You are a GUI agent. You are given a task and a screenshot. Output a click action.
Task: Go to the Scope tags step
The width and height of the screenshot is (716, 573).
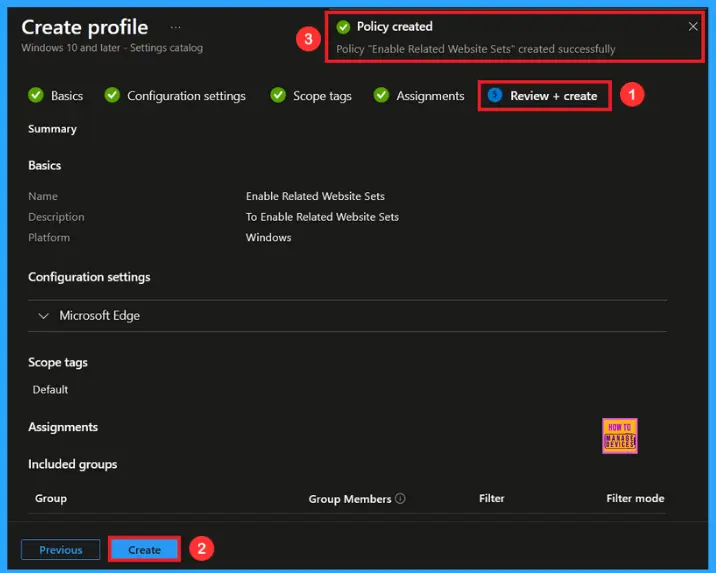click(322, 96)
